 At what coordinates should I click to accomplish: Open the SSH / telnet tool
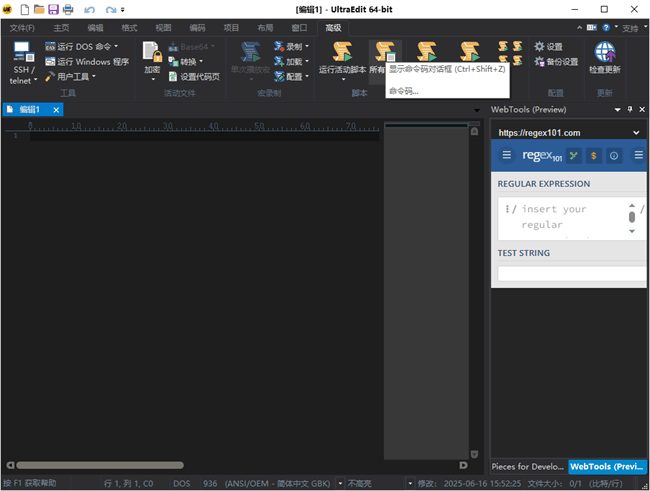[23, 61]
